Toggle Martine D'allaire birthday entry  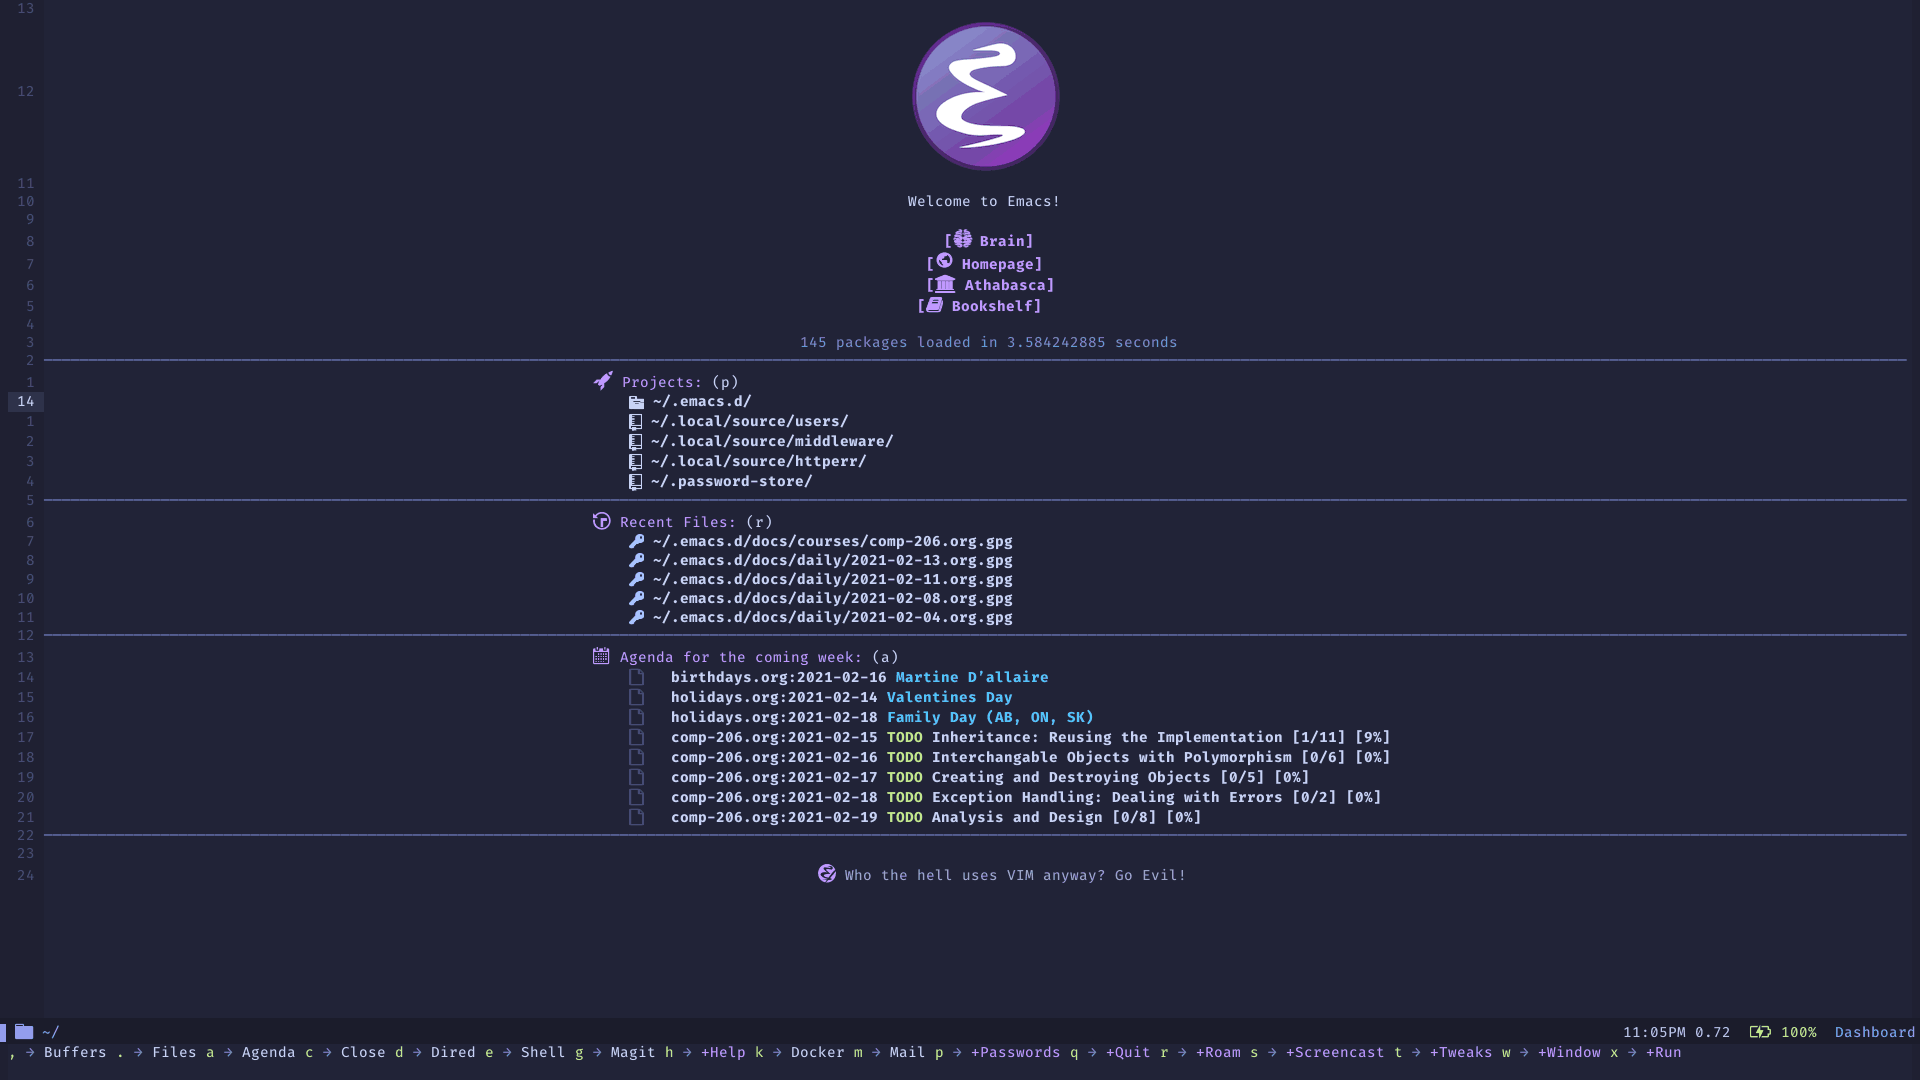pos(971,676)
